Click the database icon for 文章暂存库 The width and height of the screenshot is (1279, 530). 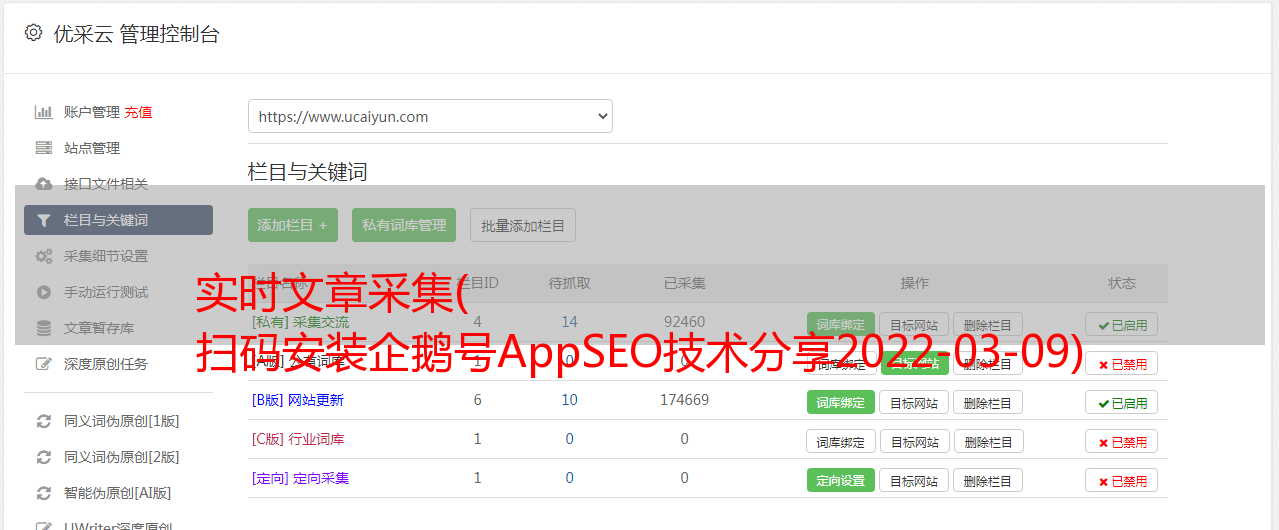tap(44, 328)
